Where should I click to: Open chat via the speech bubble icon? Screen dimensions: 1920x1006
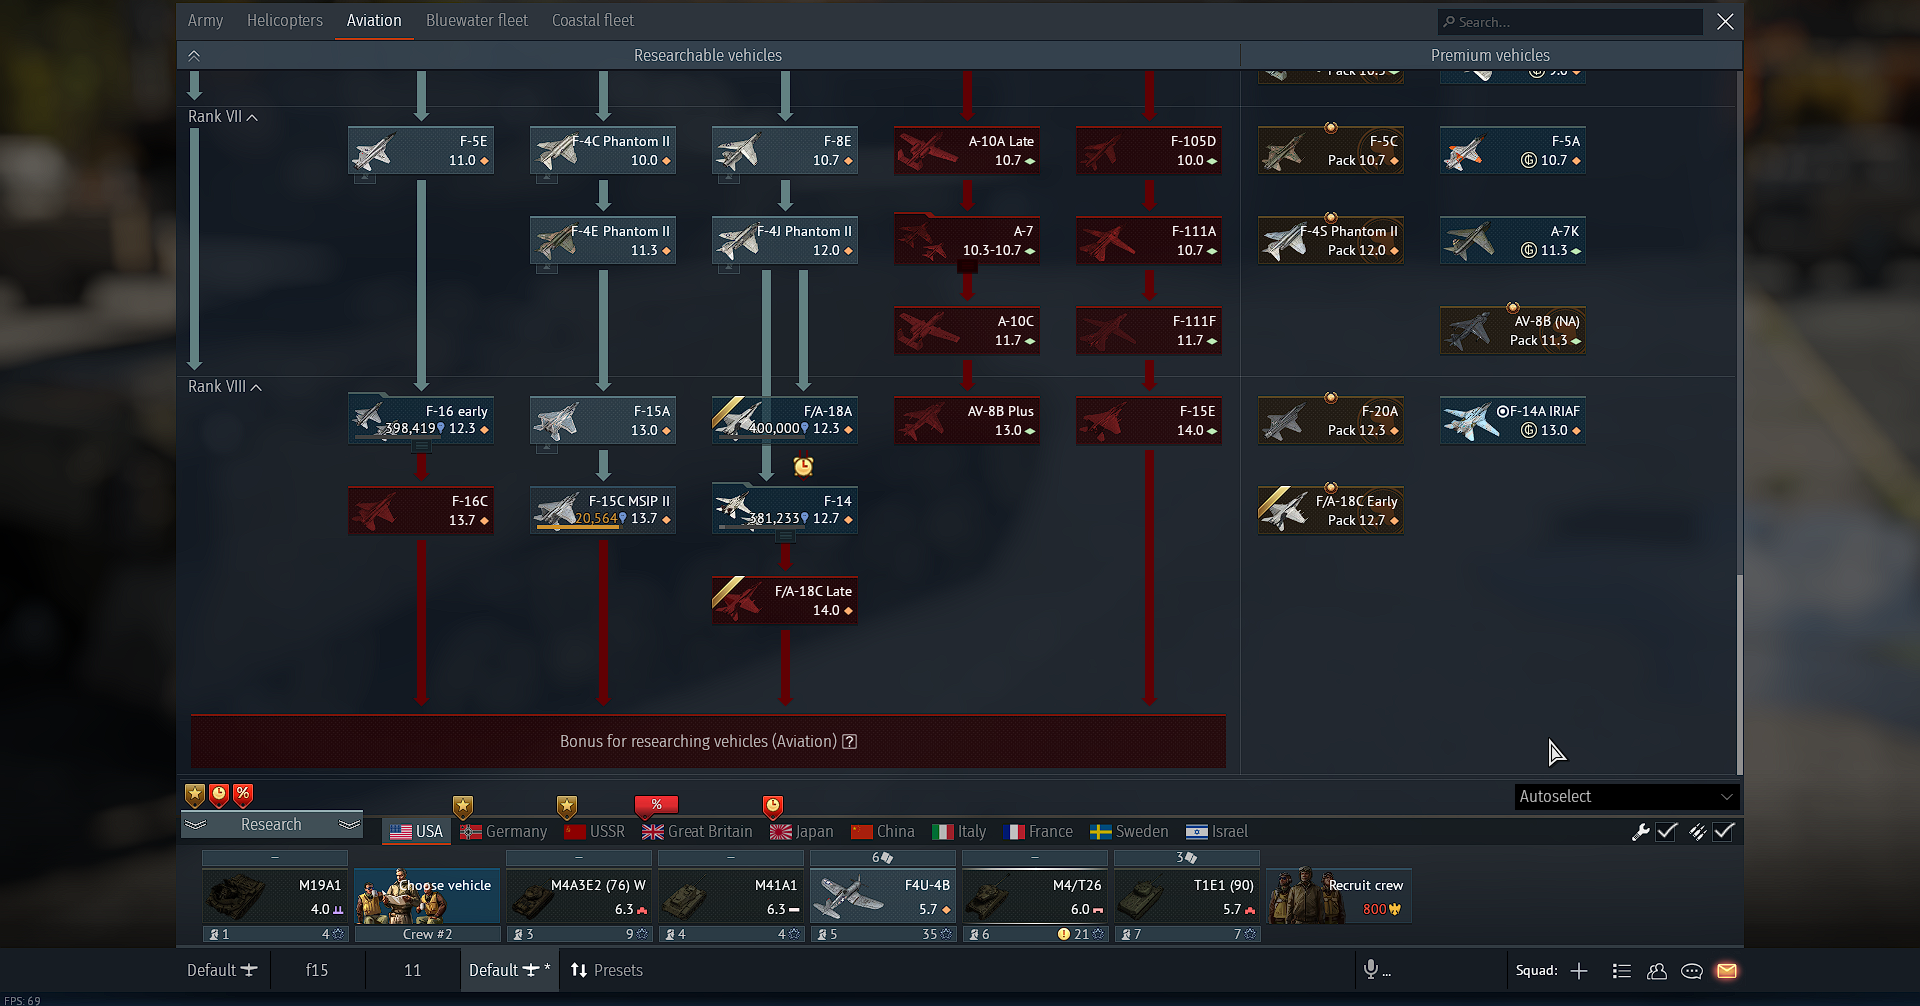1692,970
